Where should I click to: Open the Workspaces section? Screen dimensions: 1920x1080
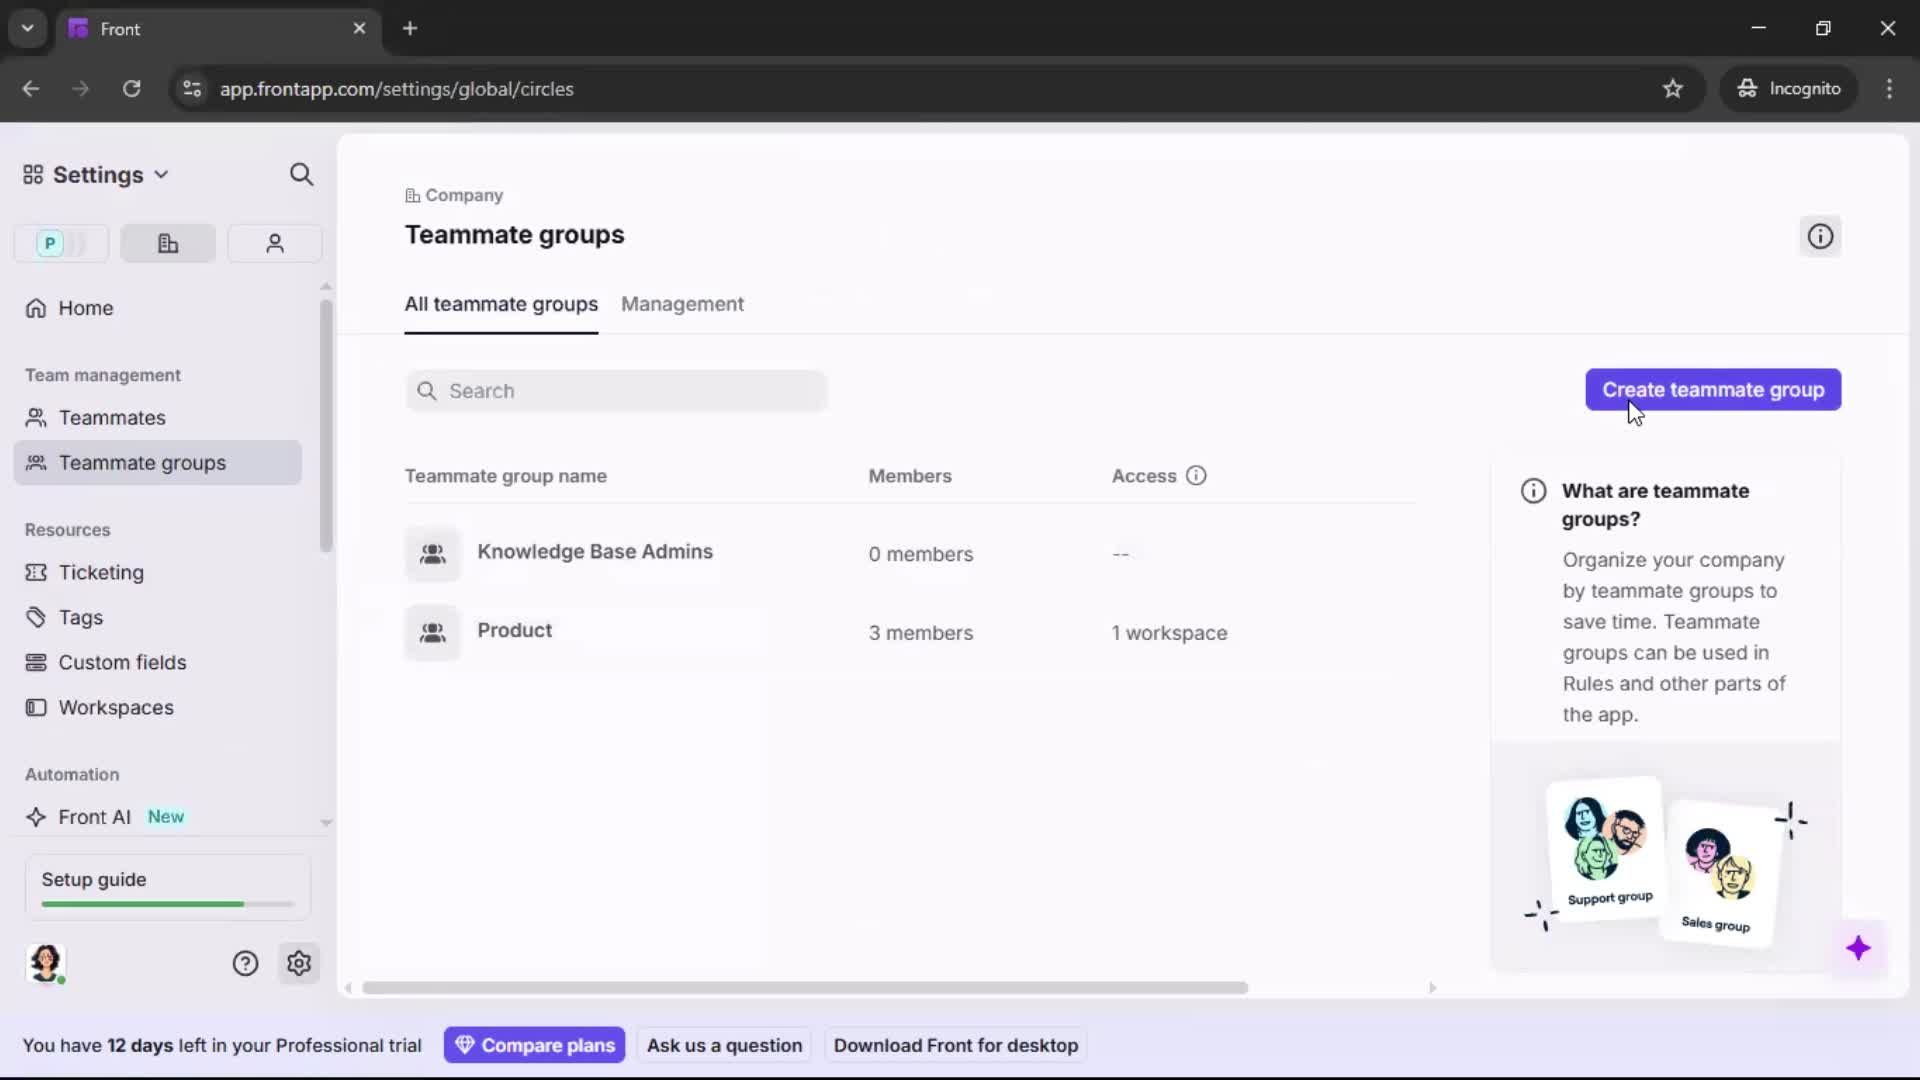[x=115, y=707]
